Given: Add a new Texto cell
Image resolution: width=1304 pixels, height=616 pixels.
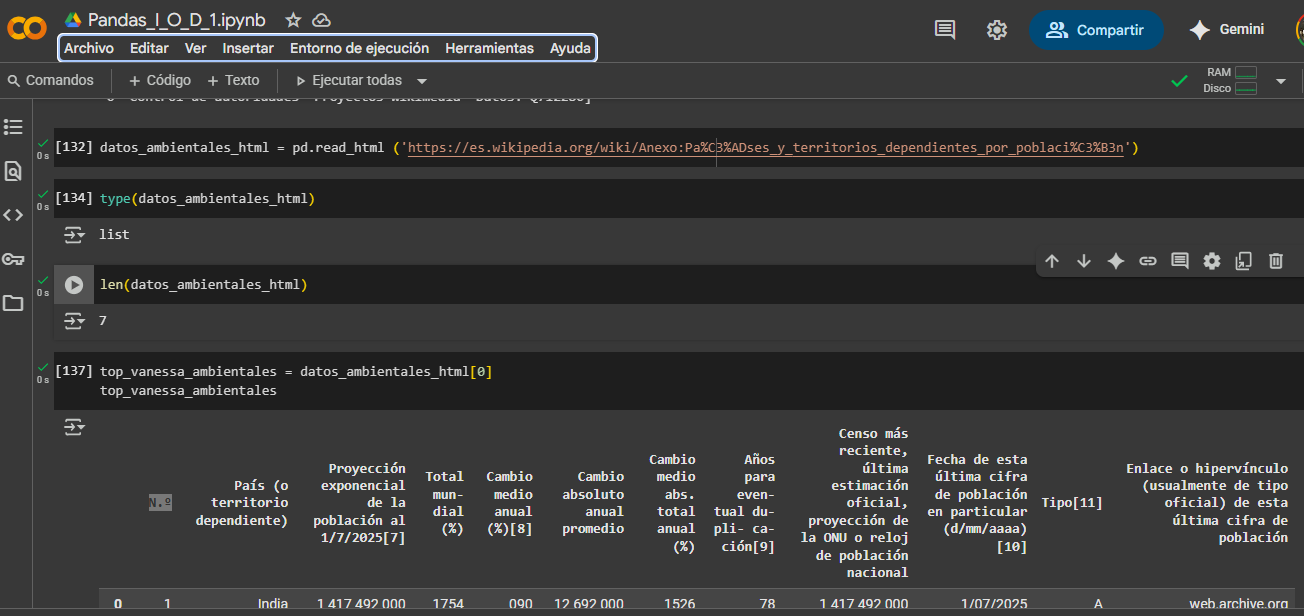Looking at the screenshot, I should (x=233, y=80).
